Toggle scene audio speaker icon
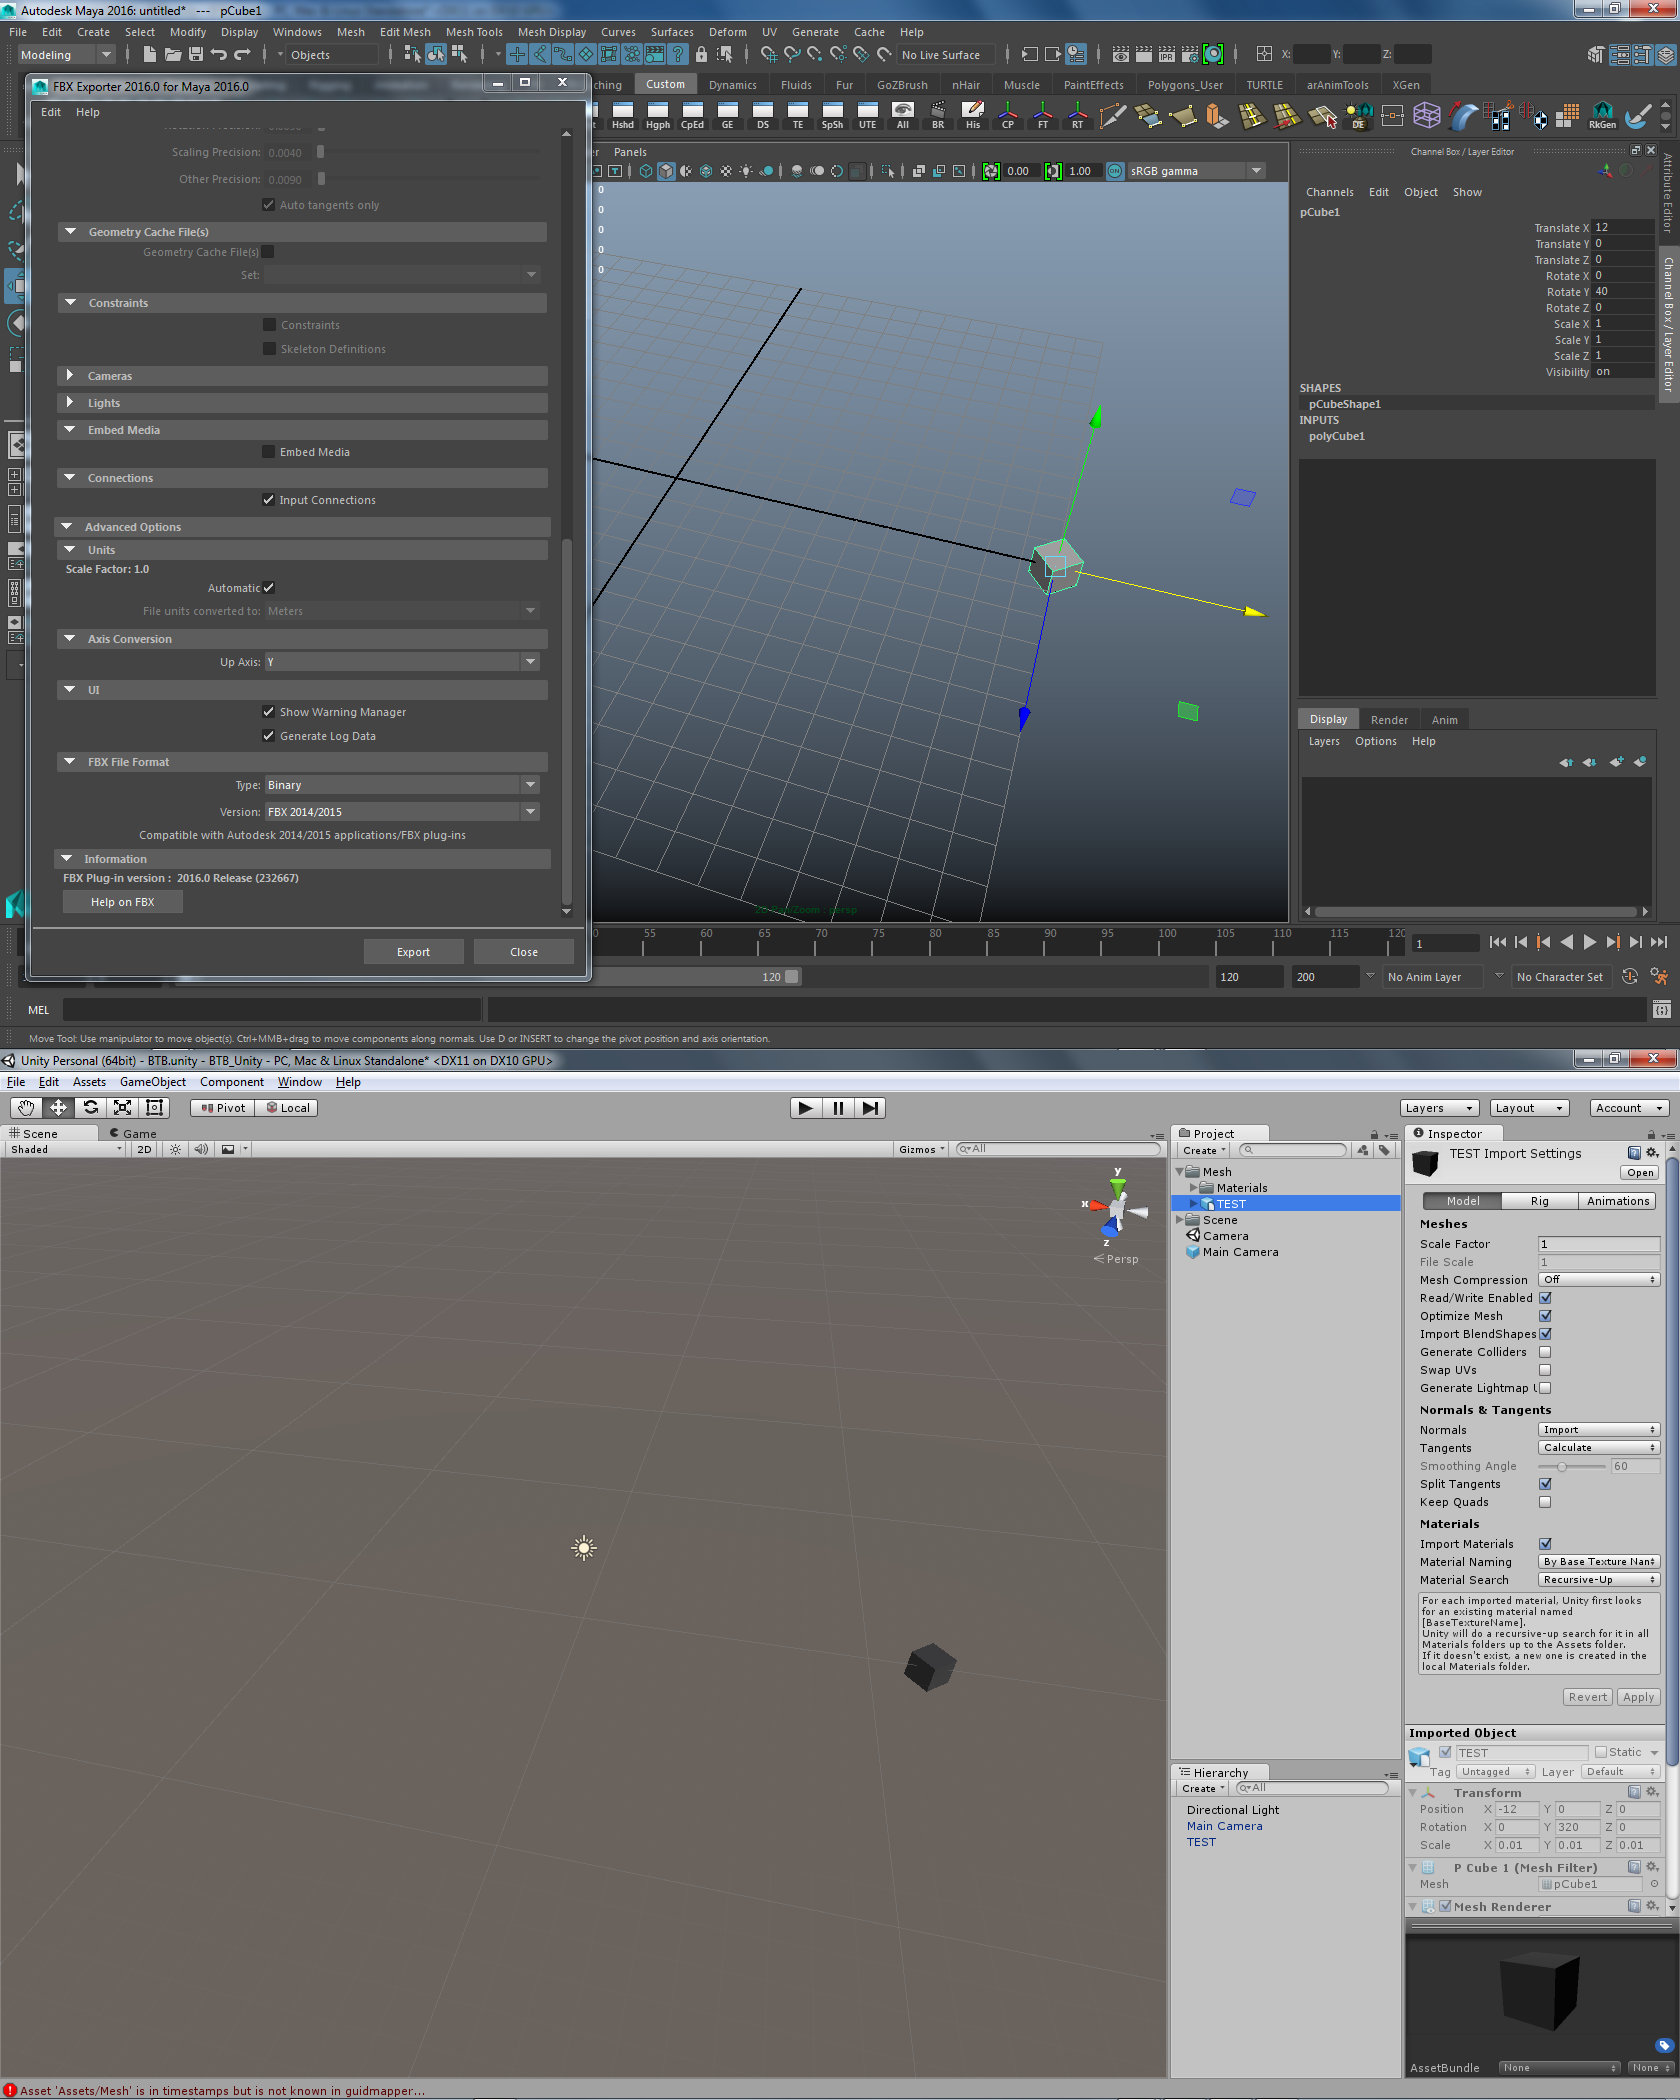Viewport: 1680px width, 2100px height. click(x=201, y=1149)
